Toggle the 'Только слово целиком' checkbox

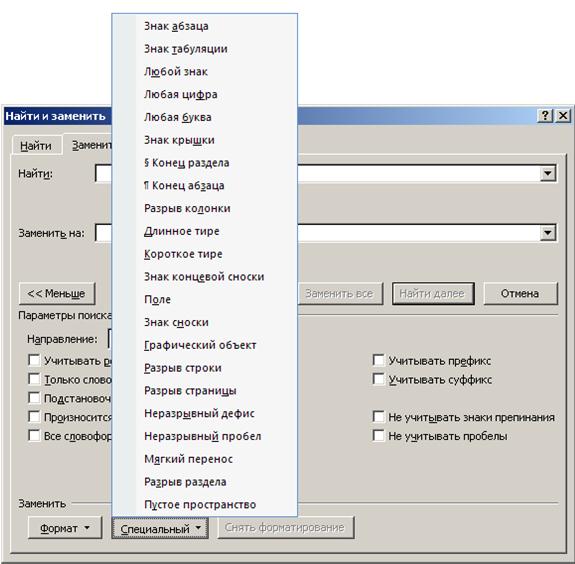coord(34,379)
